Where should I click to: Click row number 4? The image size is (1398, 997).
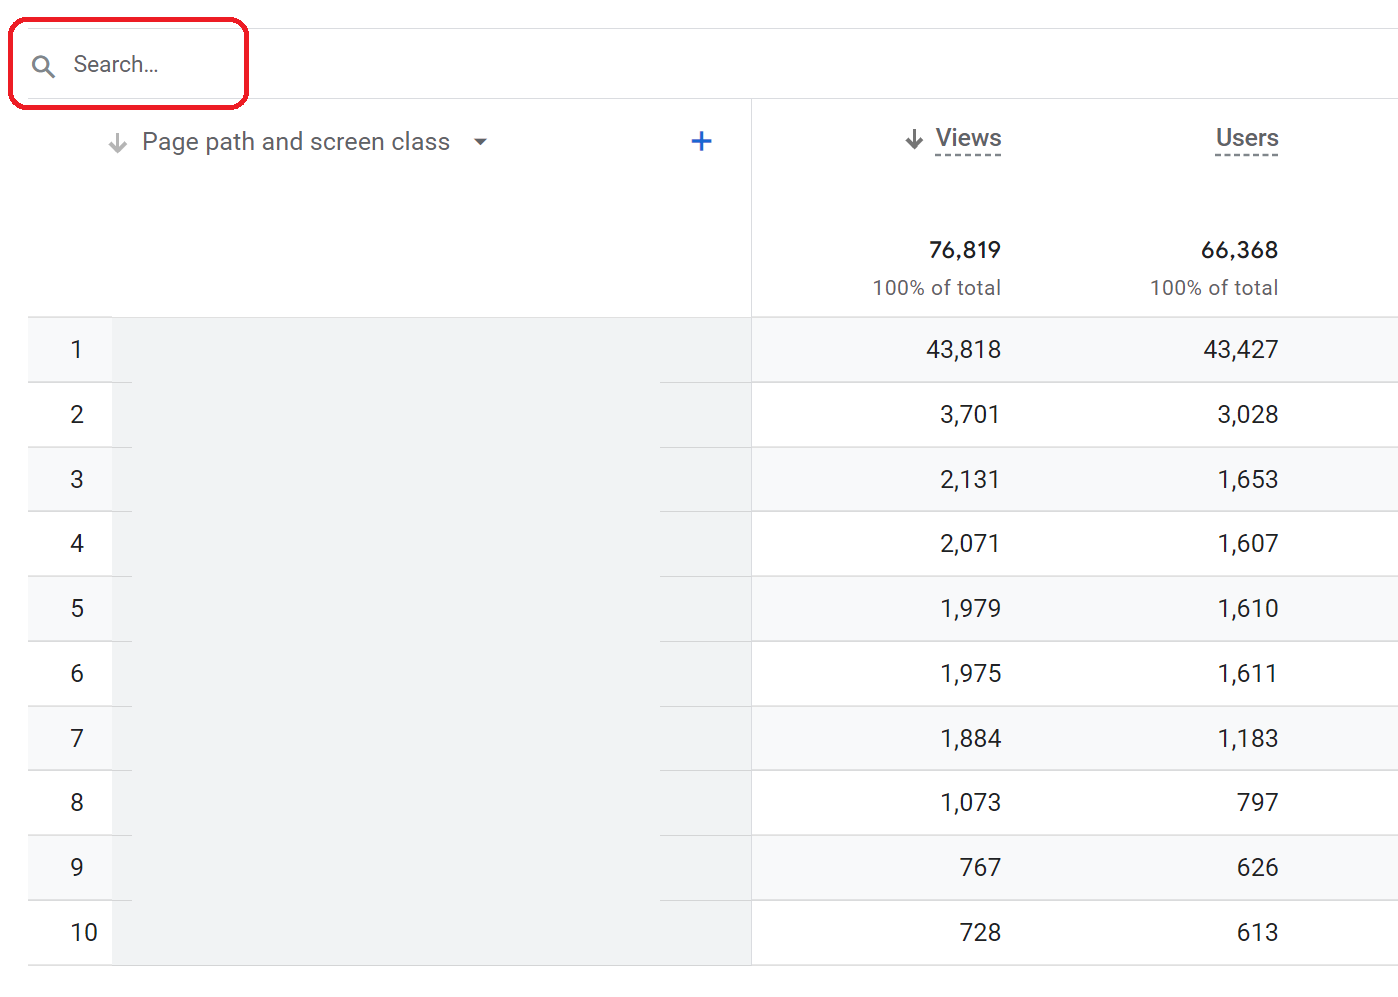tap(77, 544)
